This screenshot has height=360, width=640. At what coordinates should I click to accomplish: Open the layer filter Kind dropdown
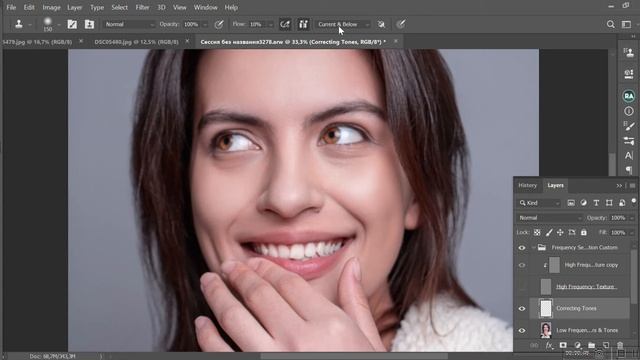click(540, 203)
